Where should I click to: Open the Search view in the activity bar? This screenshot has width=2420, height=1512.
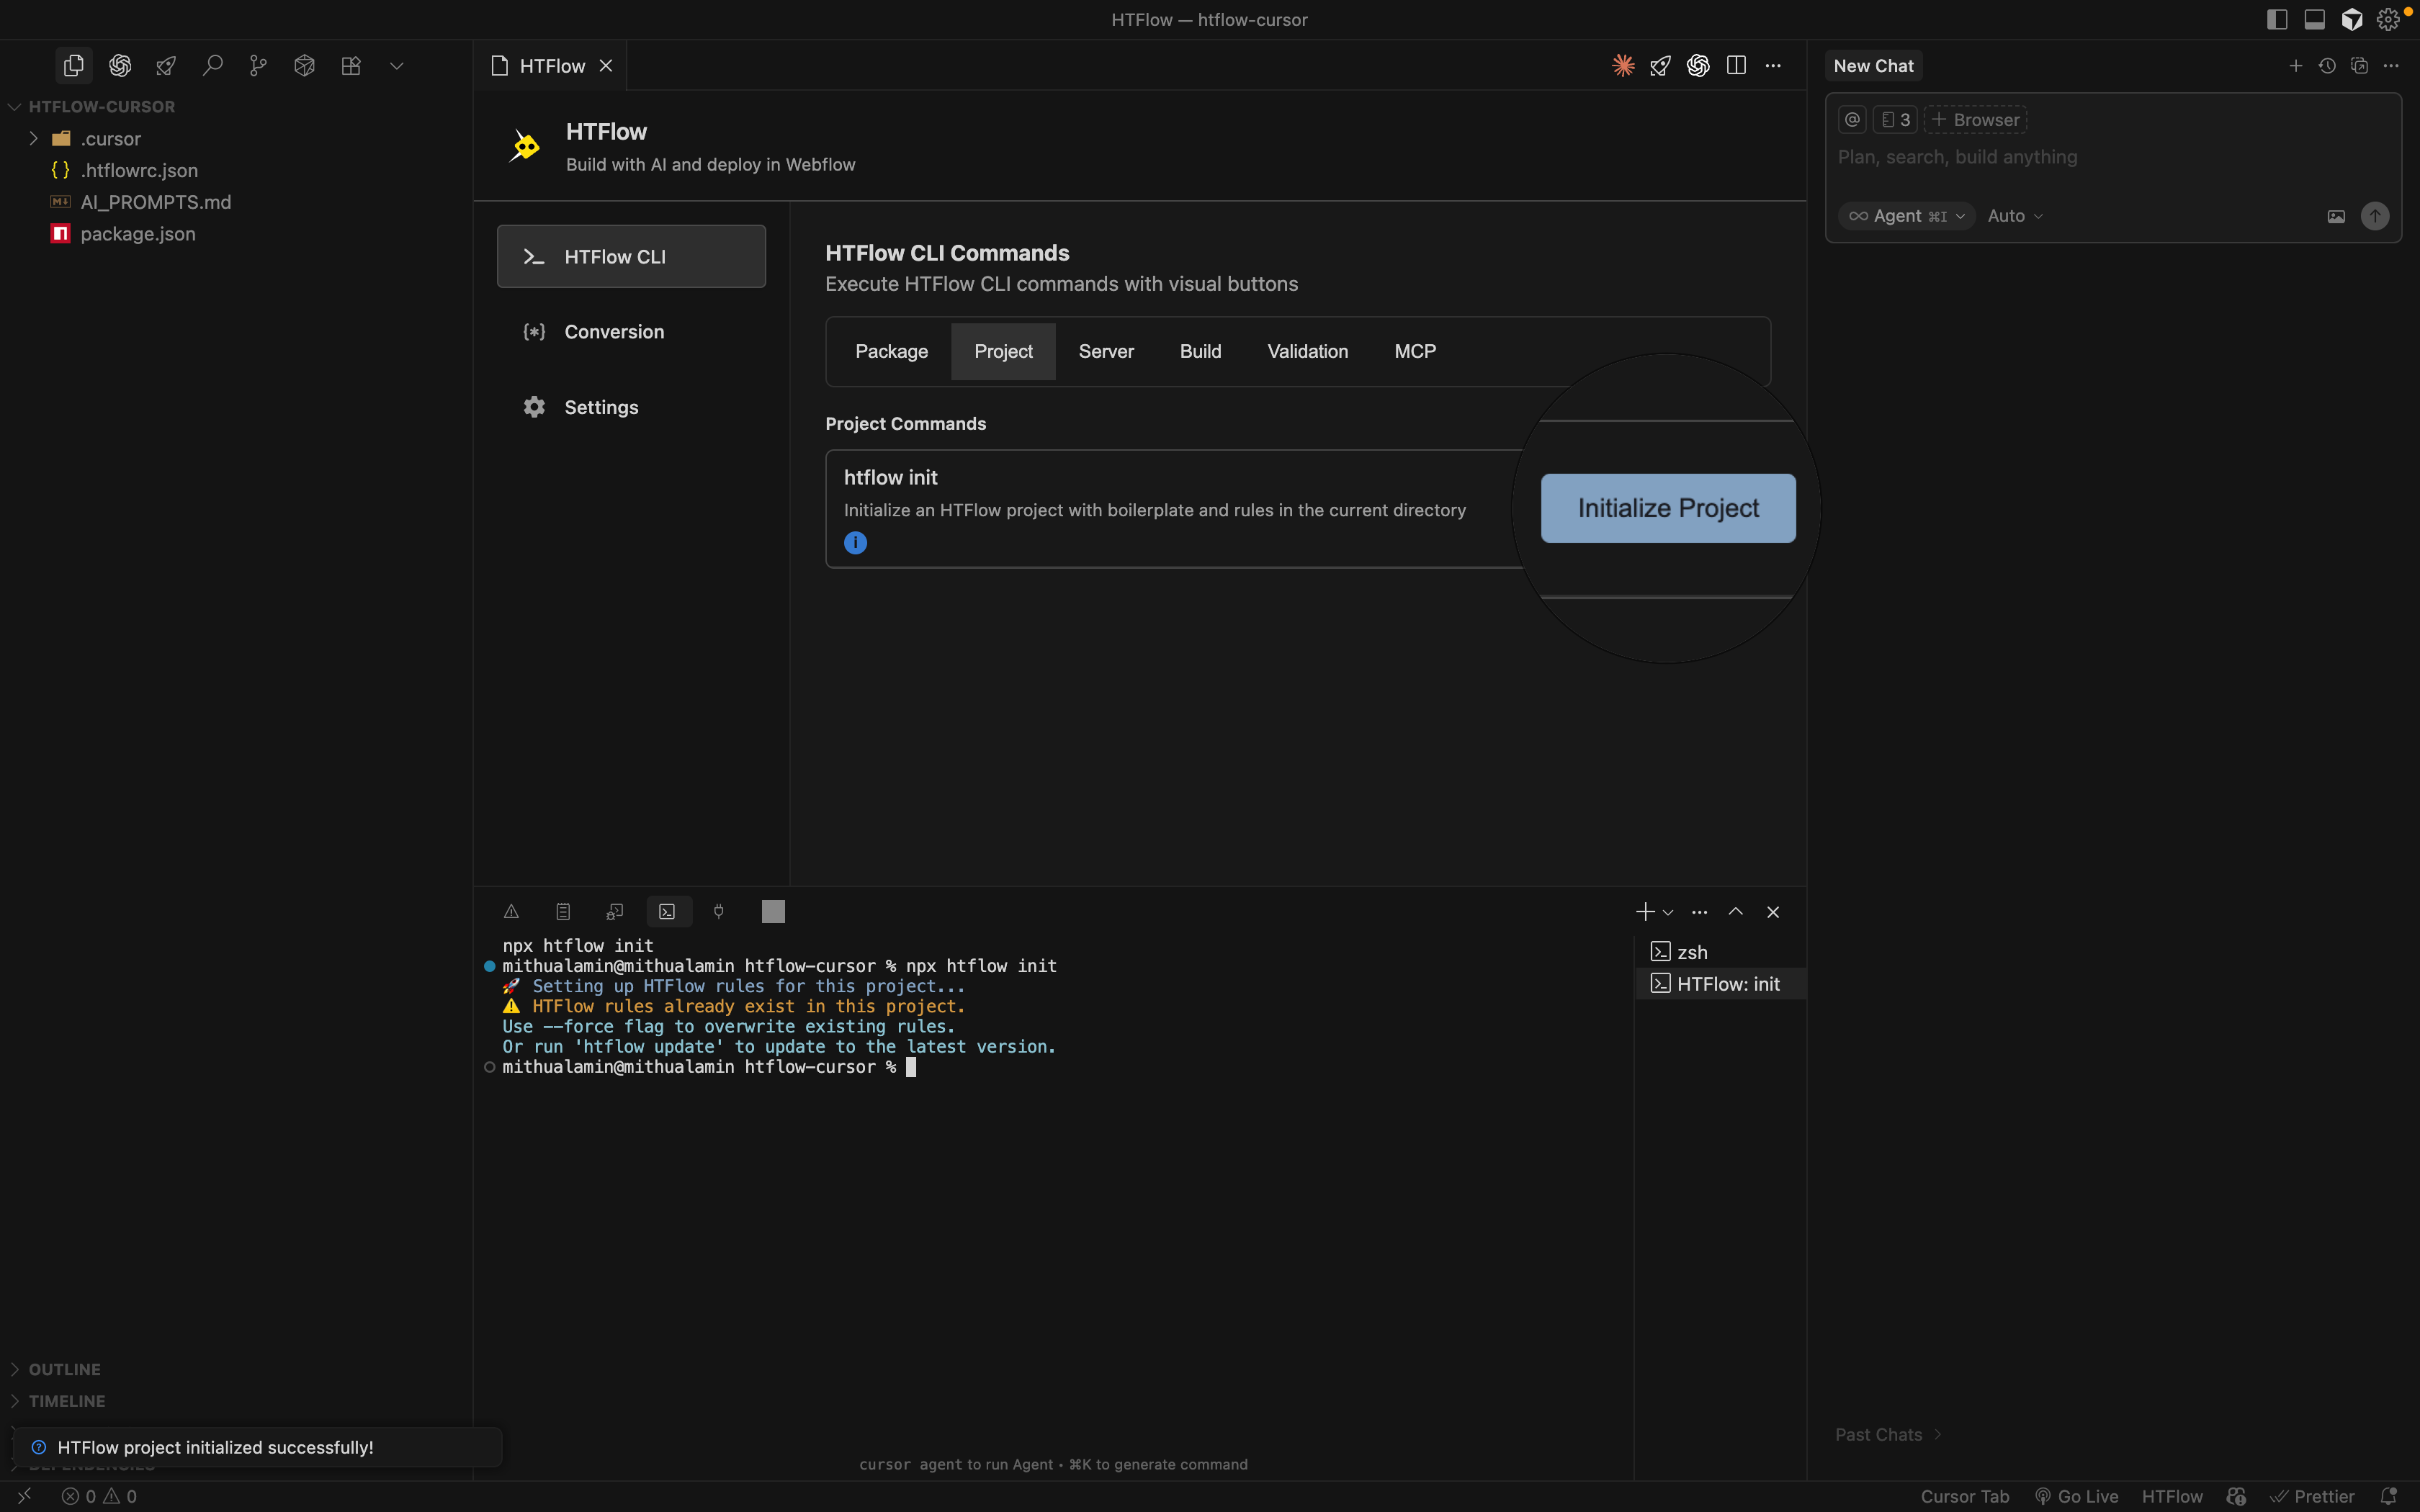point(213,65)
